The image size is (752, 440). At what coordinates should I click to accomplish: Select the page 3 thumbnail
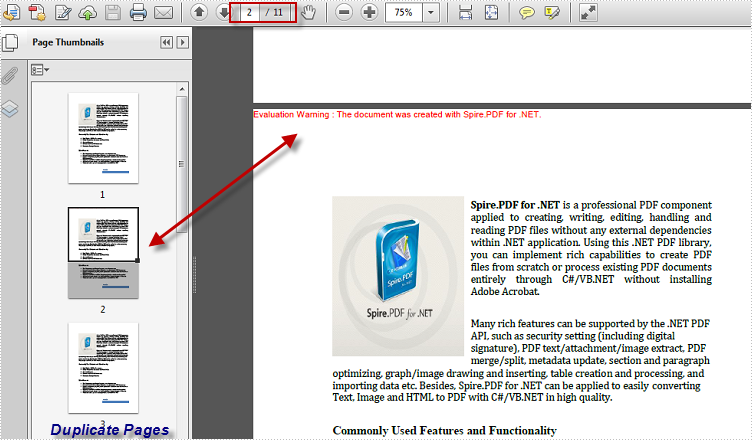tap(103, 368)
